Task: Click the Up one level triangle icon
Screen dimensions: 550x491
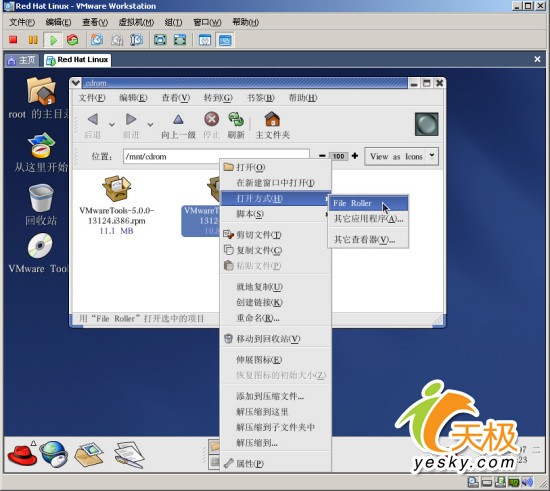Action: click(178, 119)
